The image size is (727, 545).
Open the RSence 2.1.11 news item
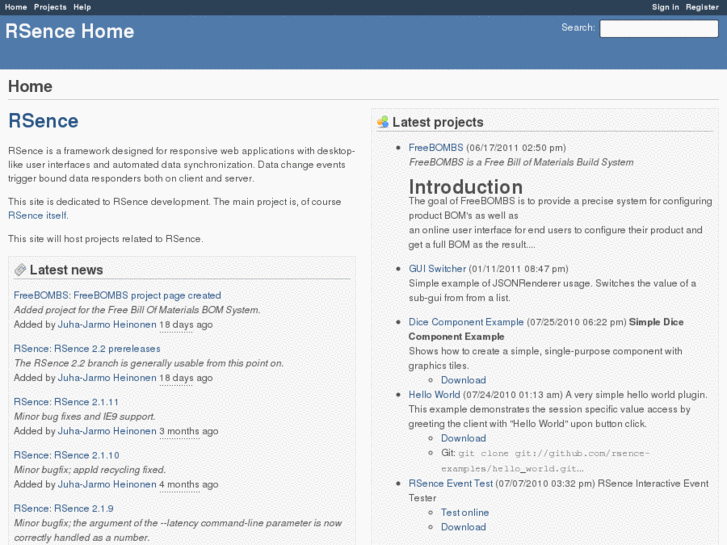tap(66, 401)
